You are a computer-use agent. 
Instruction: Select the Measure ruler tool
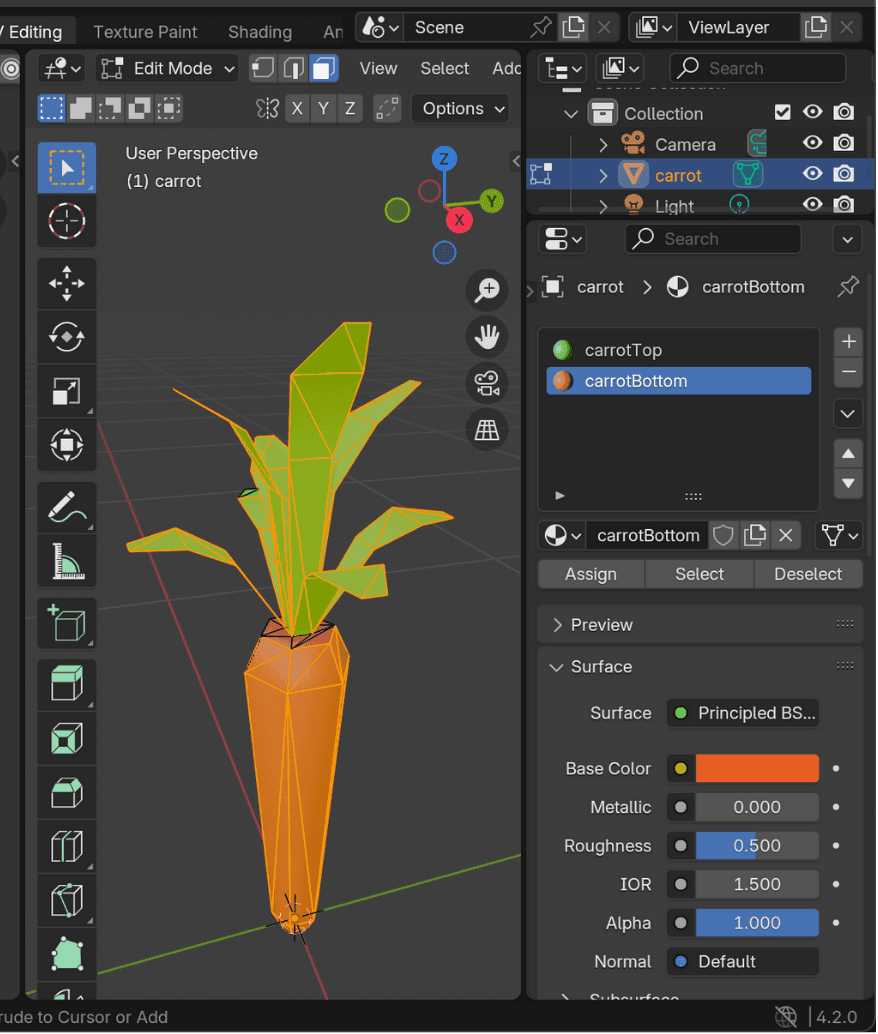click(67, 561)
